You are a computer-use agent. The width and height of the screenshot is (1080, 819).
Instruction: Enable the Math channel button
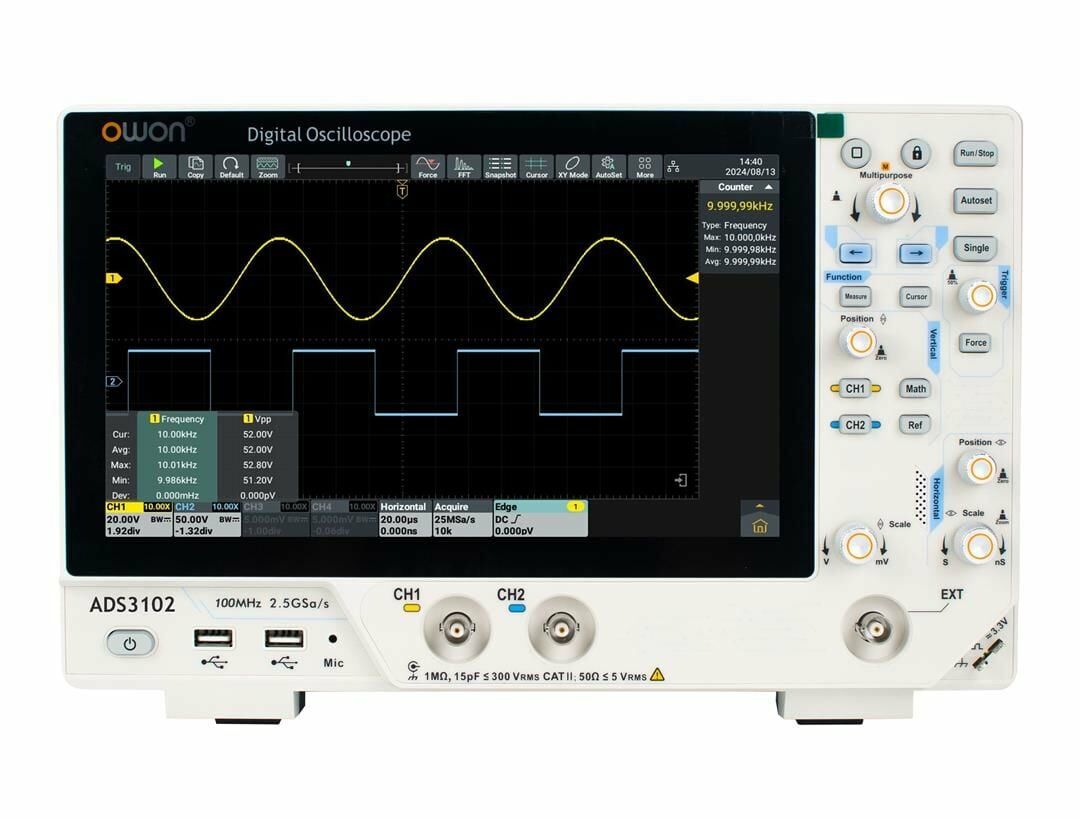click(x=914, y=388)
